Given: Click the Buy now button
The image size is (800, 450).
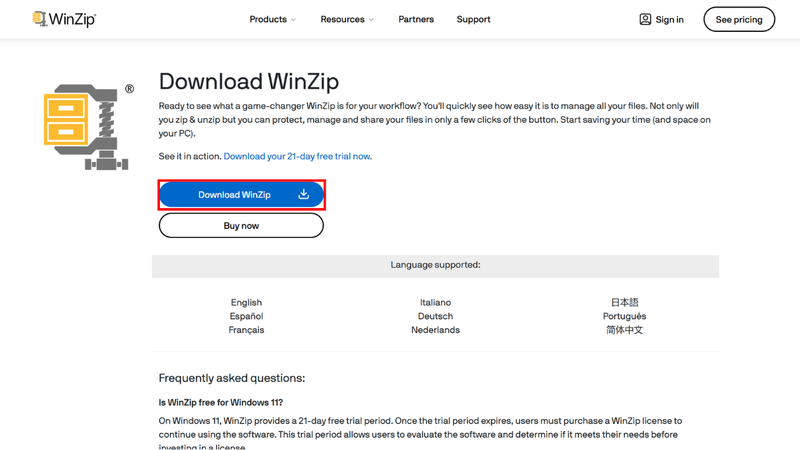Looking at the screenshot, I should tap(241, 226).
